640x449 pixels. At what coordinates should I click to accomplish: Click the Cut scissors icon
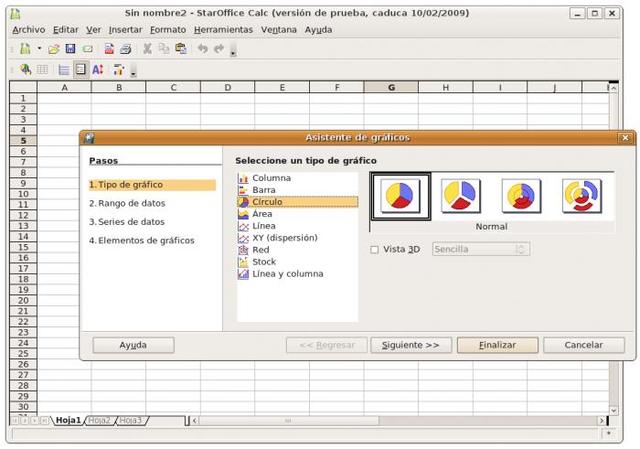(147, 49)
